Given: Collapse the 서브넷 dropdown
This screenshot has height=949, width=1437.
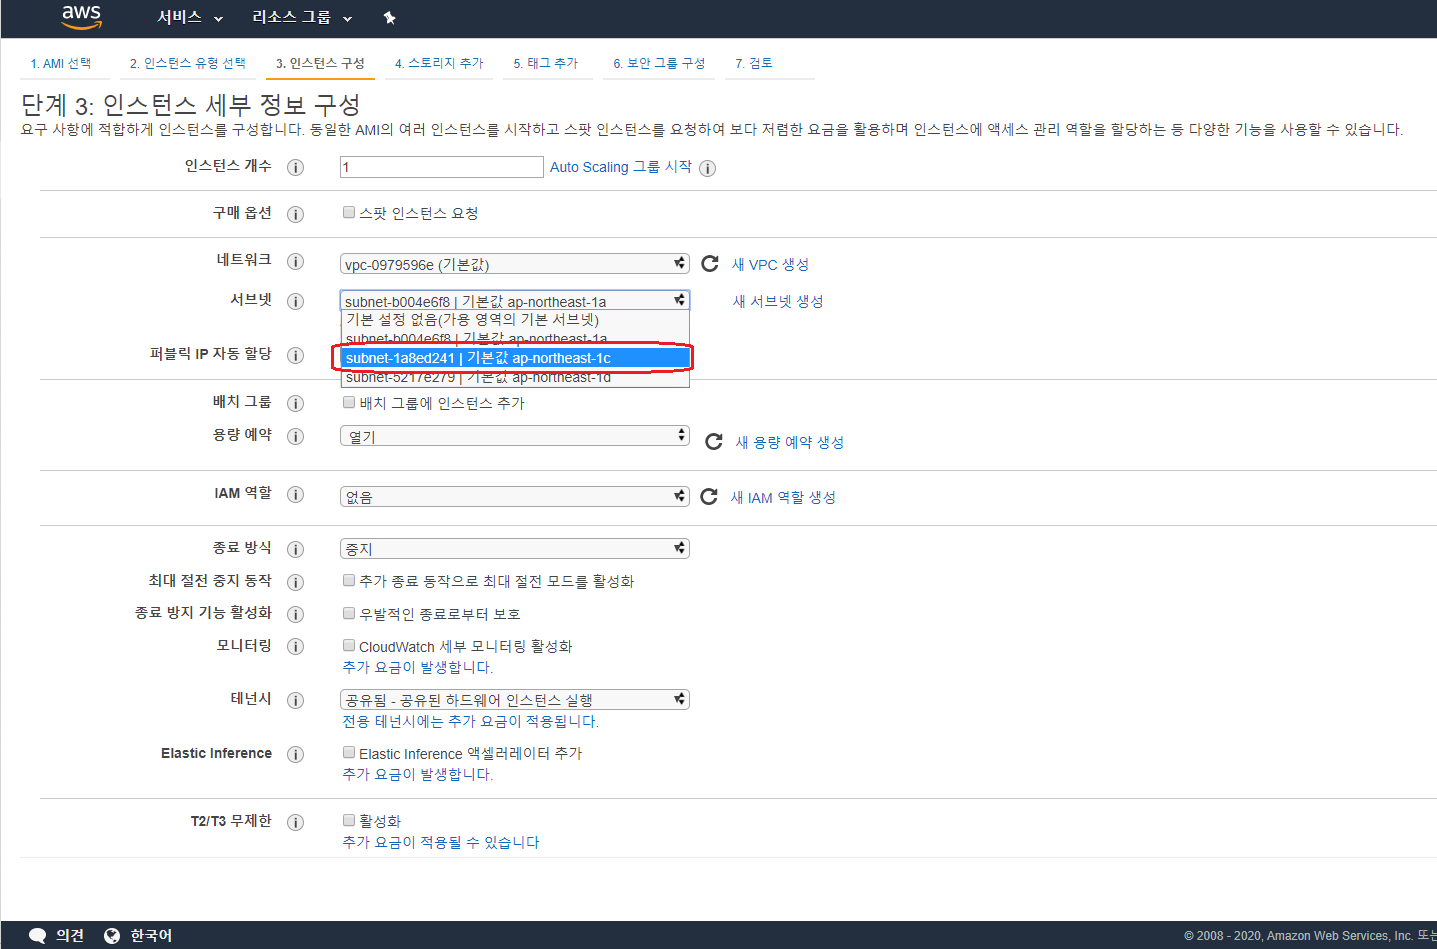Looking at the screenshot, I should [514, 301].
